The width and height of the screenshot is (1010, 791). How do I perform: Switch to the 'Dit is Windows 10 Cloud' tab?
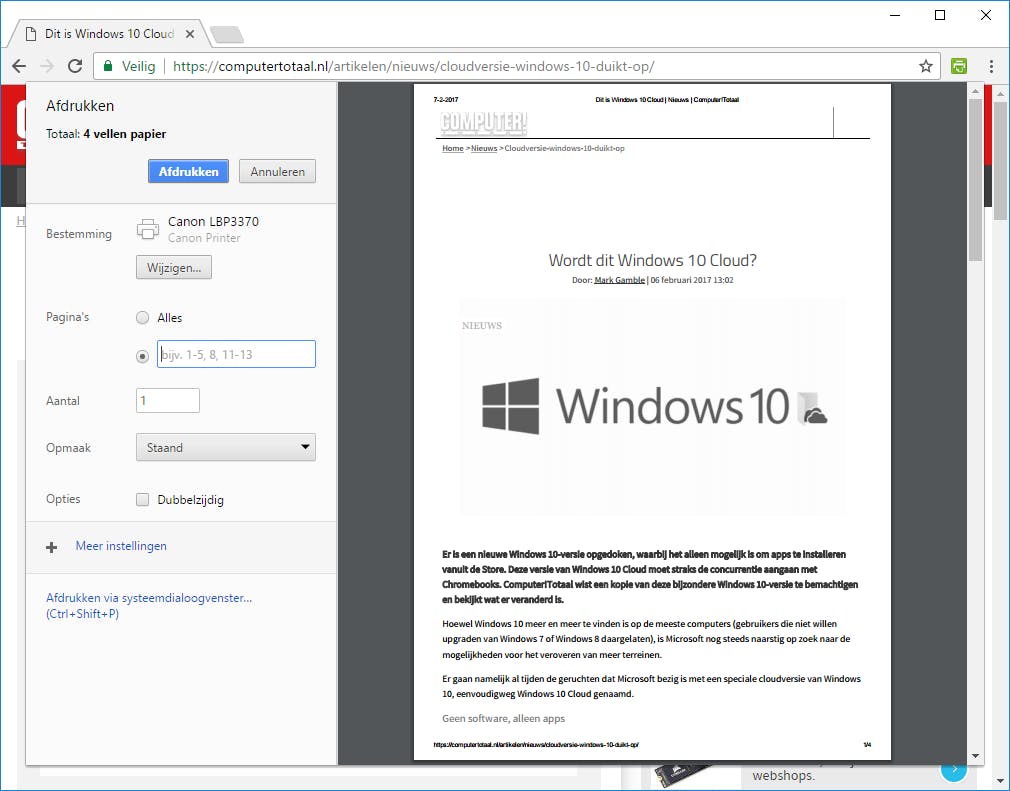(x=109, y=34)
